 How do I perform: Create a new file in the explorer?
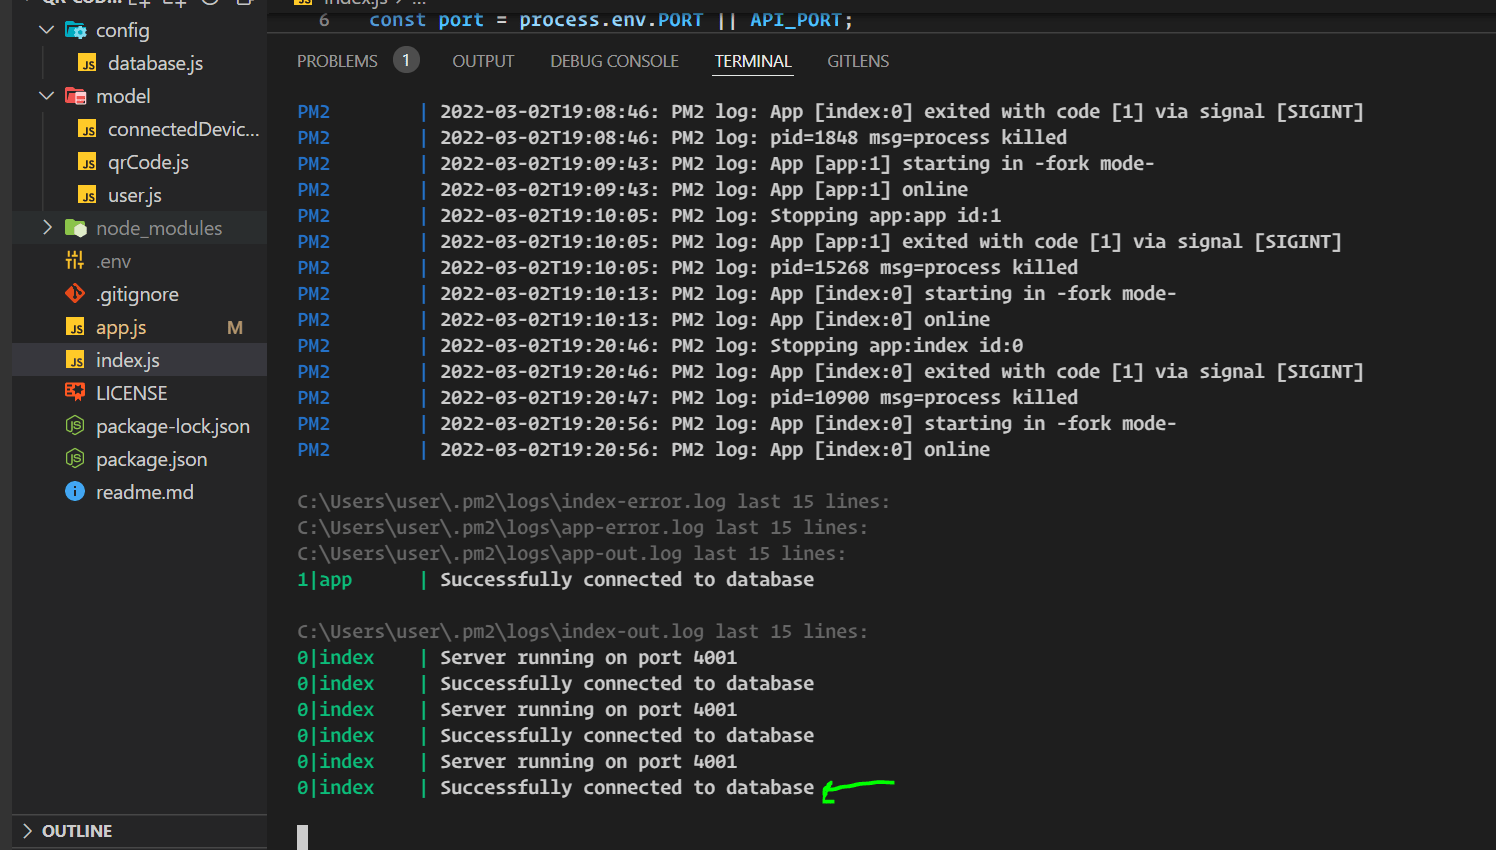tap(138, 5)
